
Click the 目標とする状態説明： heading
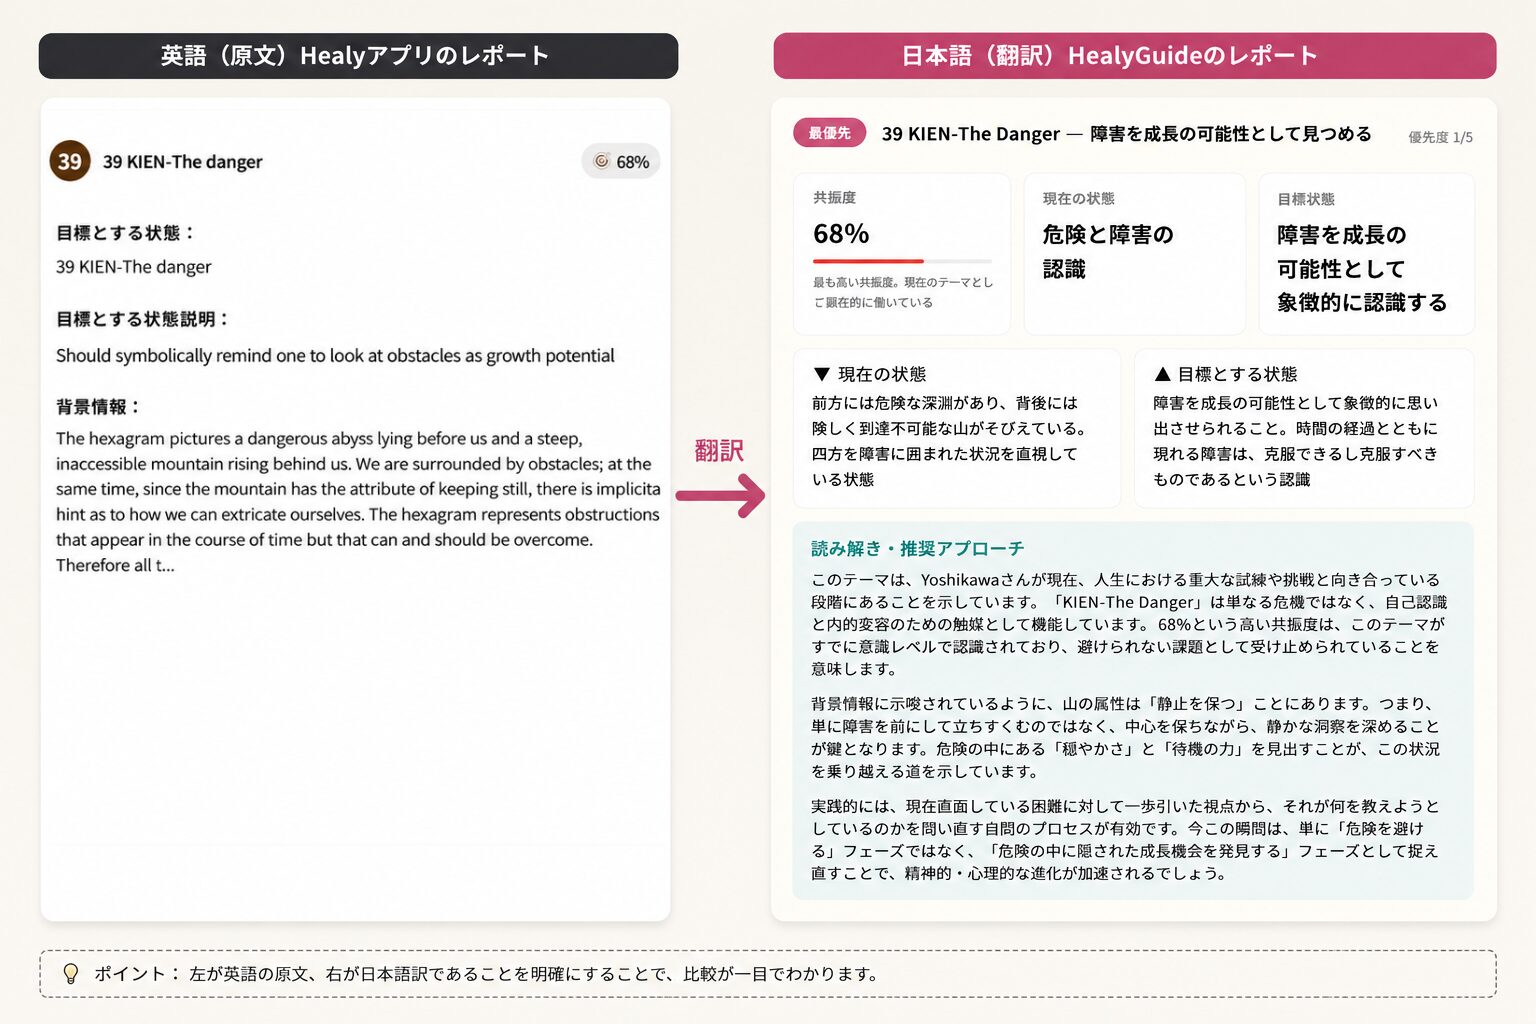pos(143,319)
